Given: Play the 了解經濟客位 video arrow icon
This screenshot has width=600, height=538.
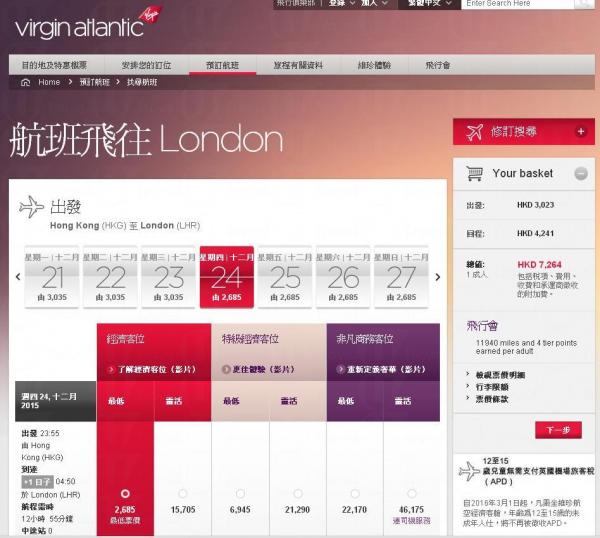Looking at the screenshot, I should pyautogui.click(x=111, y=370).
